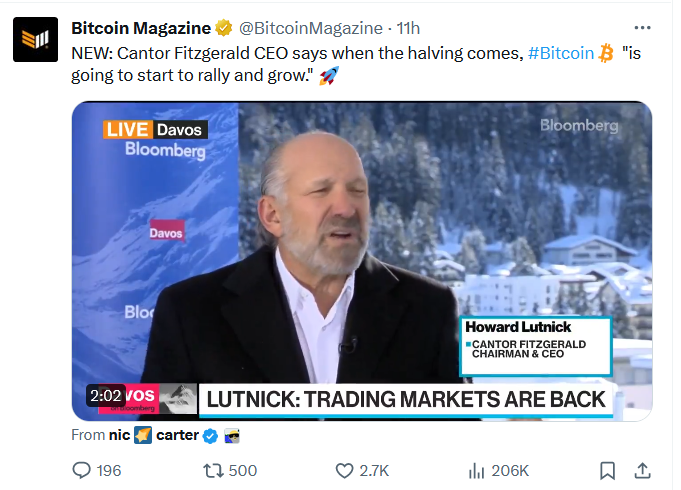View post analytics via bar-chart icon
This screenshot has height=490, width=681.
[477, 470]
